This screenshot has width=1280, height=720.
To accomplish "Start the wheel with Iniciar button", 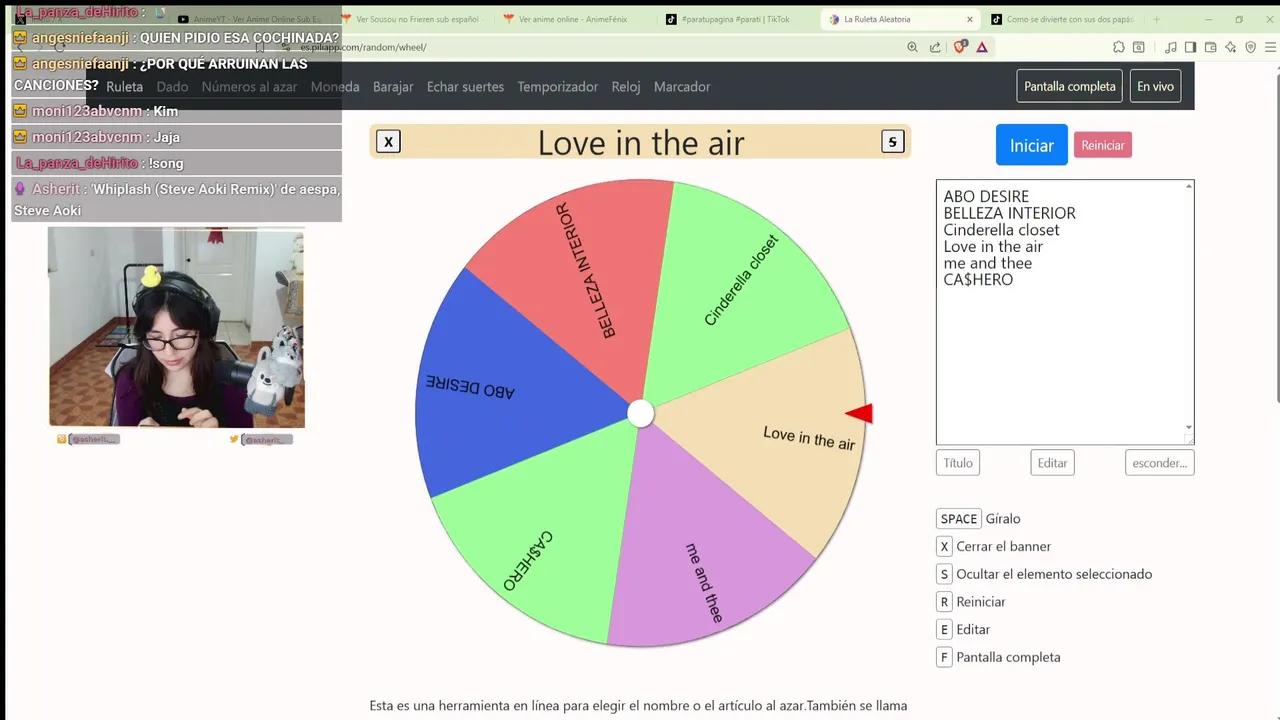I will click(x=1032, y=145).
